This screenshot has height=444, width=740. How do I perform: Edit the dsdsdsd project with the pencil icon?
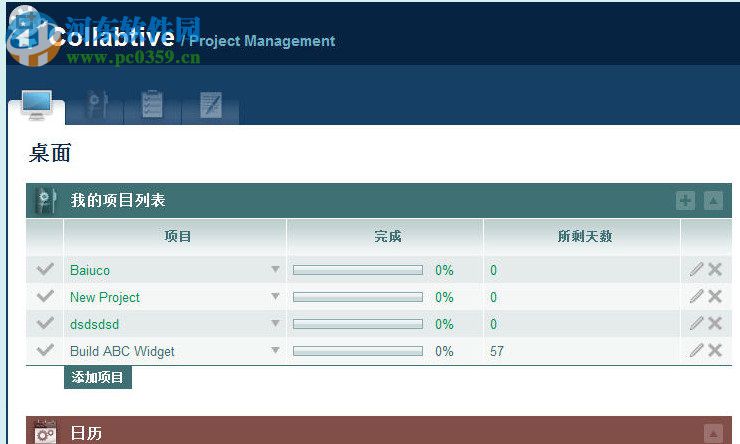coord(696,323)
